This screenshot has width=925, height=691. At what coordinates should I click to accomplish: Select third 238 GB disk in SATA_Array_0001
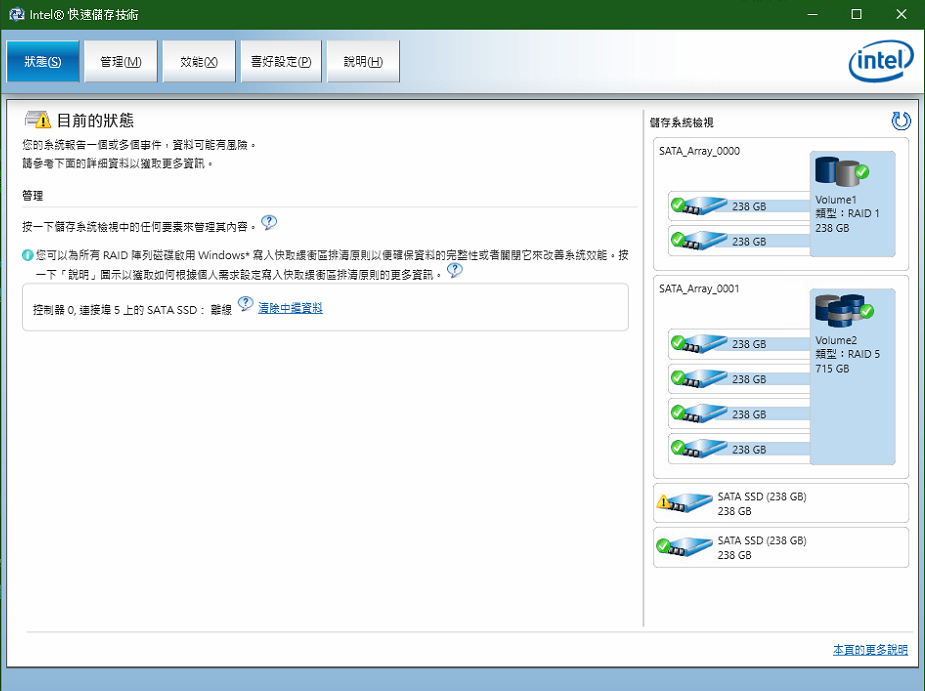[x=740, y=414]
